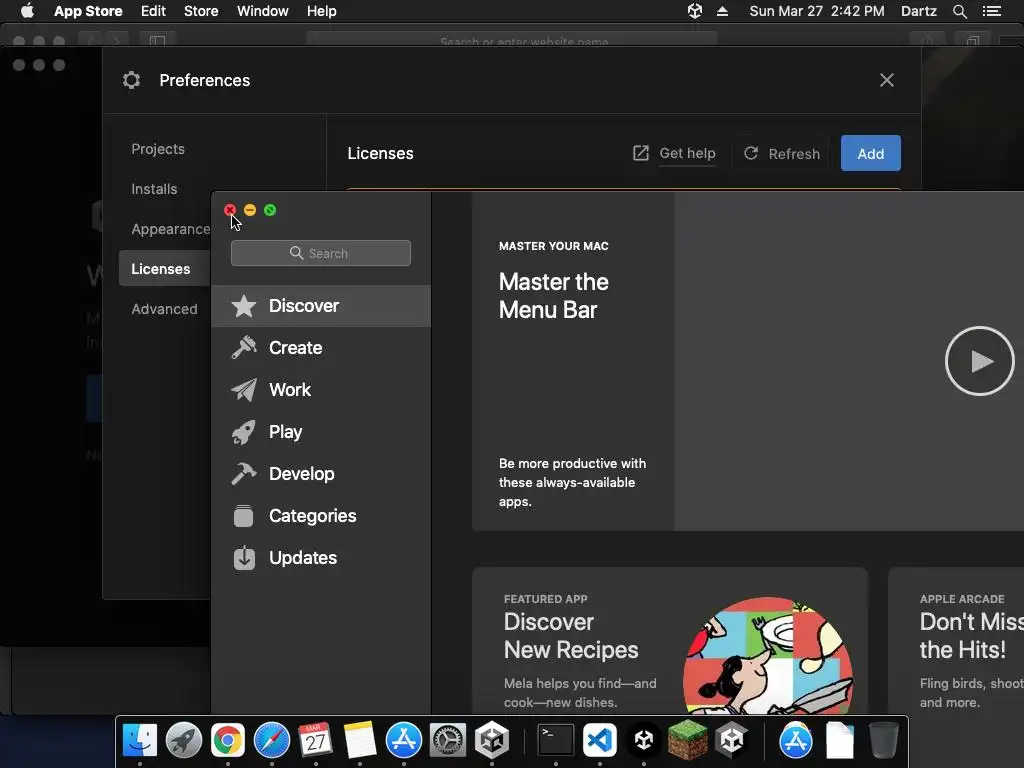Switch to Appearance in Preferences
The image size is (1024, 768).
point(170,229)
